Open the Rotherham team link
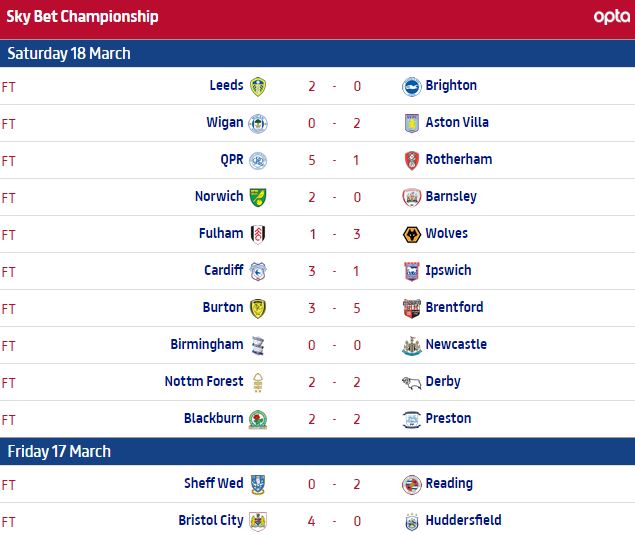 pos(458,160)
